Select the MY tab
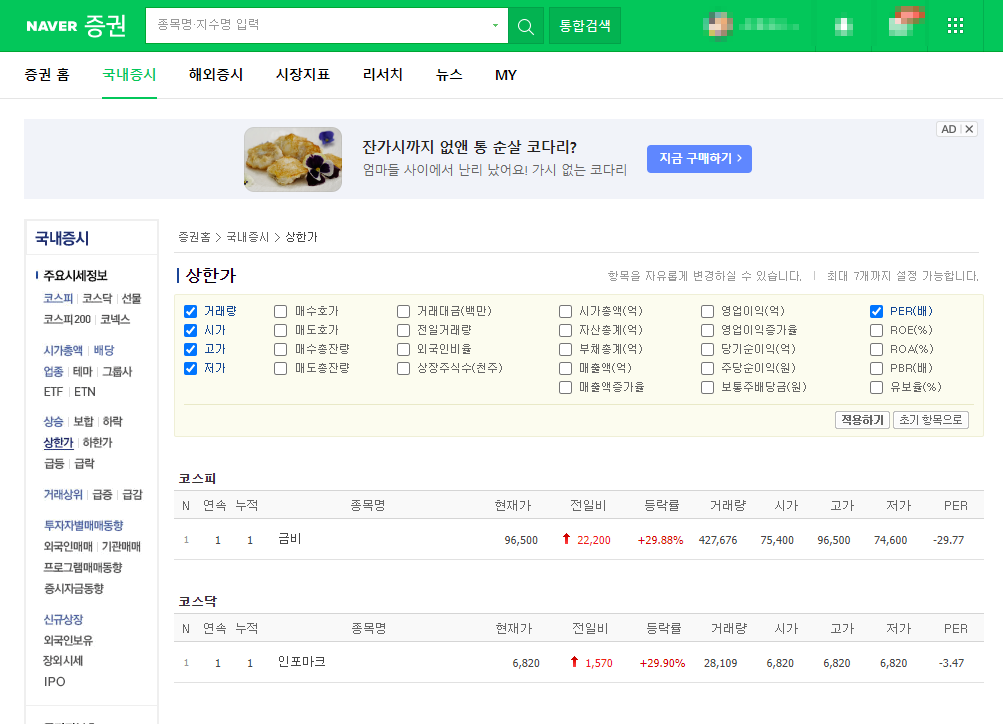Image resolution: width=1003 pixels, height=724 pixels. click(x=505, y=74)
